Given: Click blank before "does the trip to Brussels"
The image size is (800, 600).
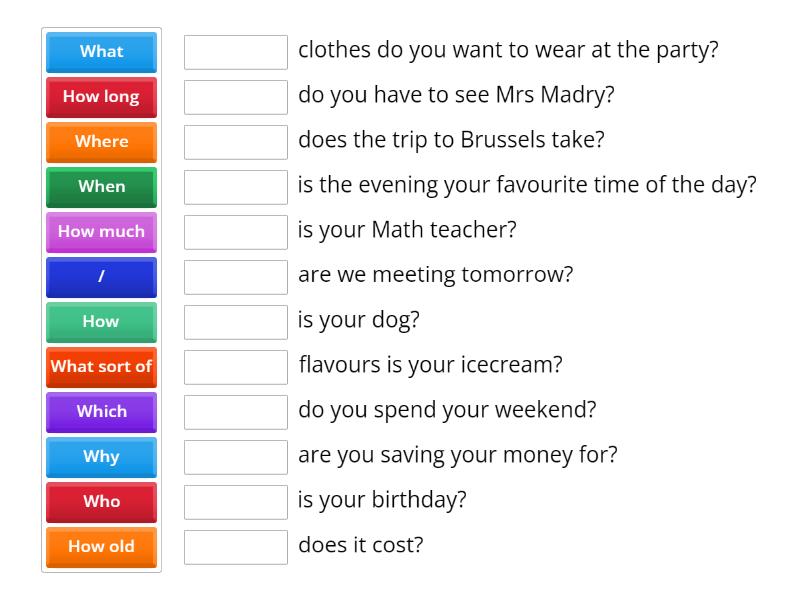Looking at the screenshot, I should [x=236, y=142].
